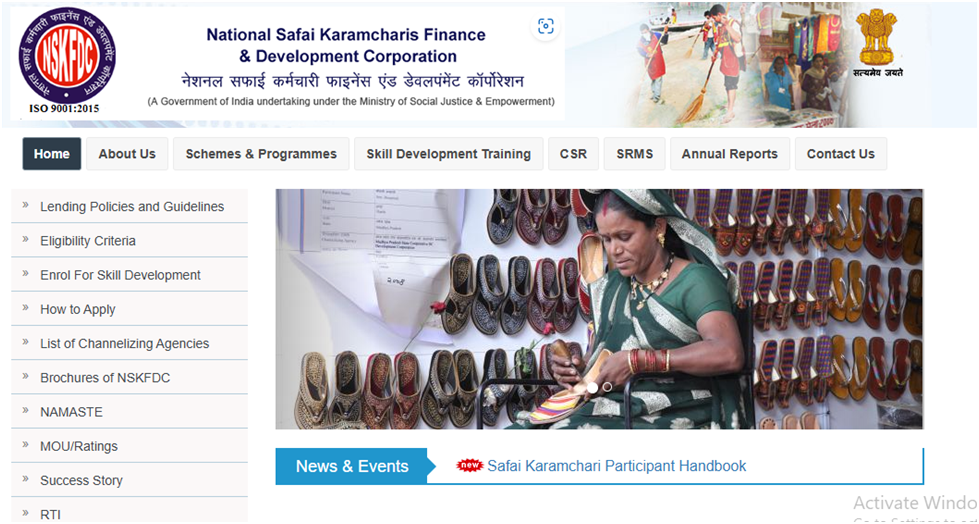Open the Eligibility Criteria link

coord(87,241)
